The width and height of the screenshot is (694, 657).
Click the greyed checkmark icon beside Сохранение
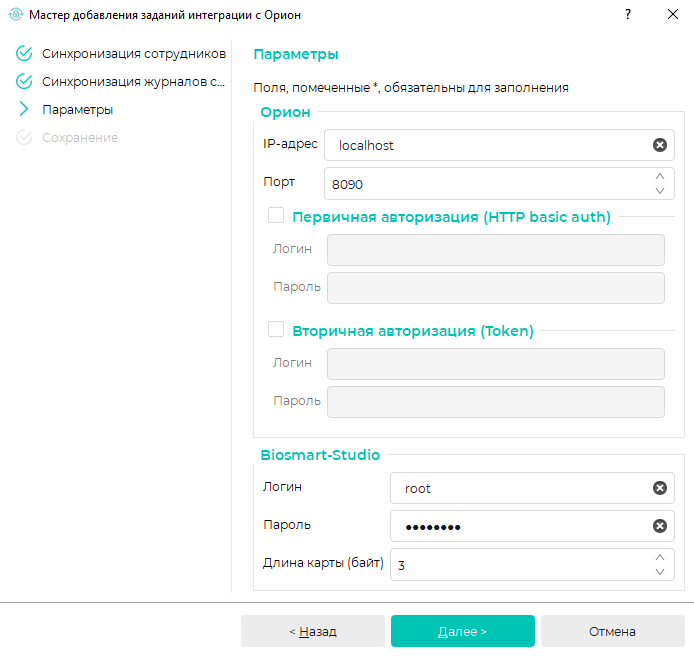[24, 138]
